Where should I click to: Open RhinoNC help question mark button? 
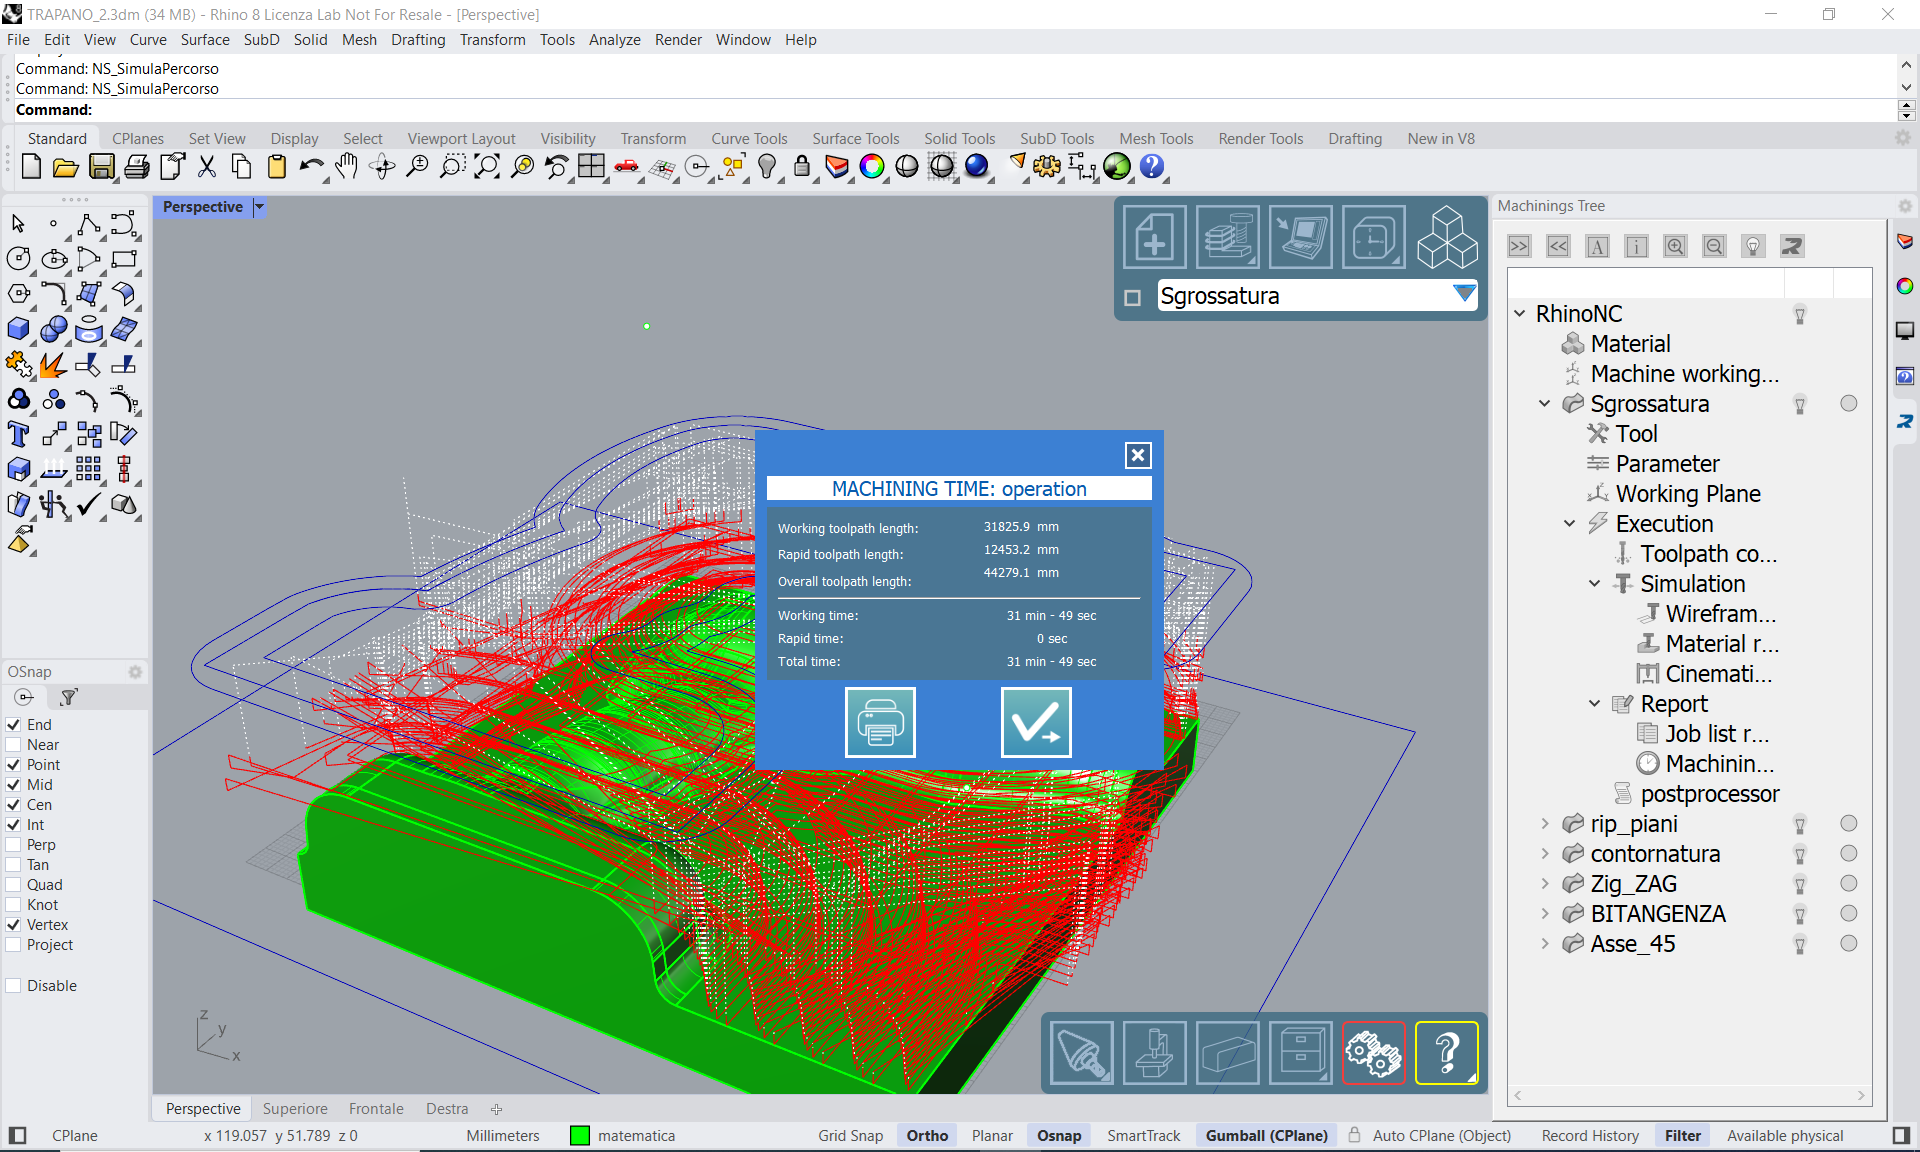tap(1447, 1053)
